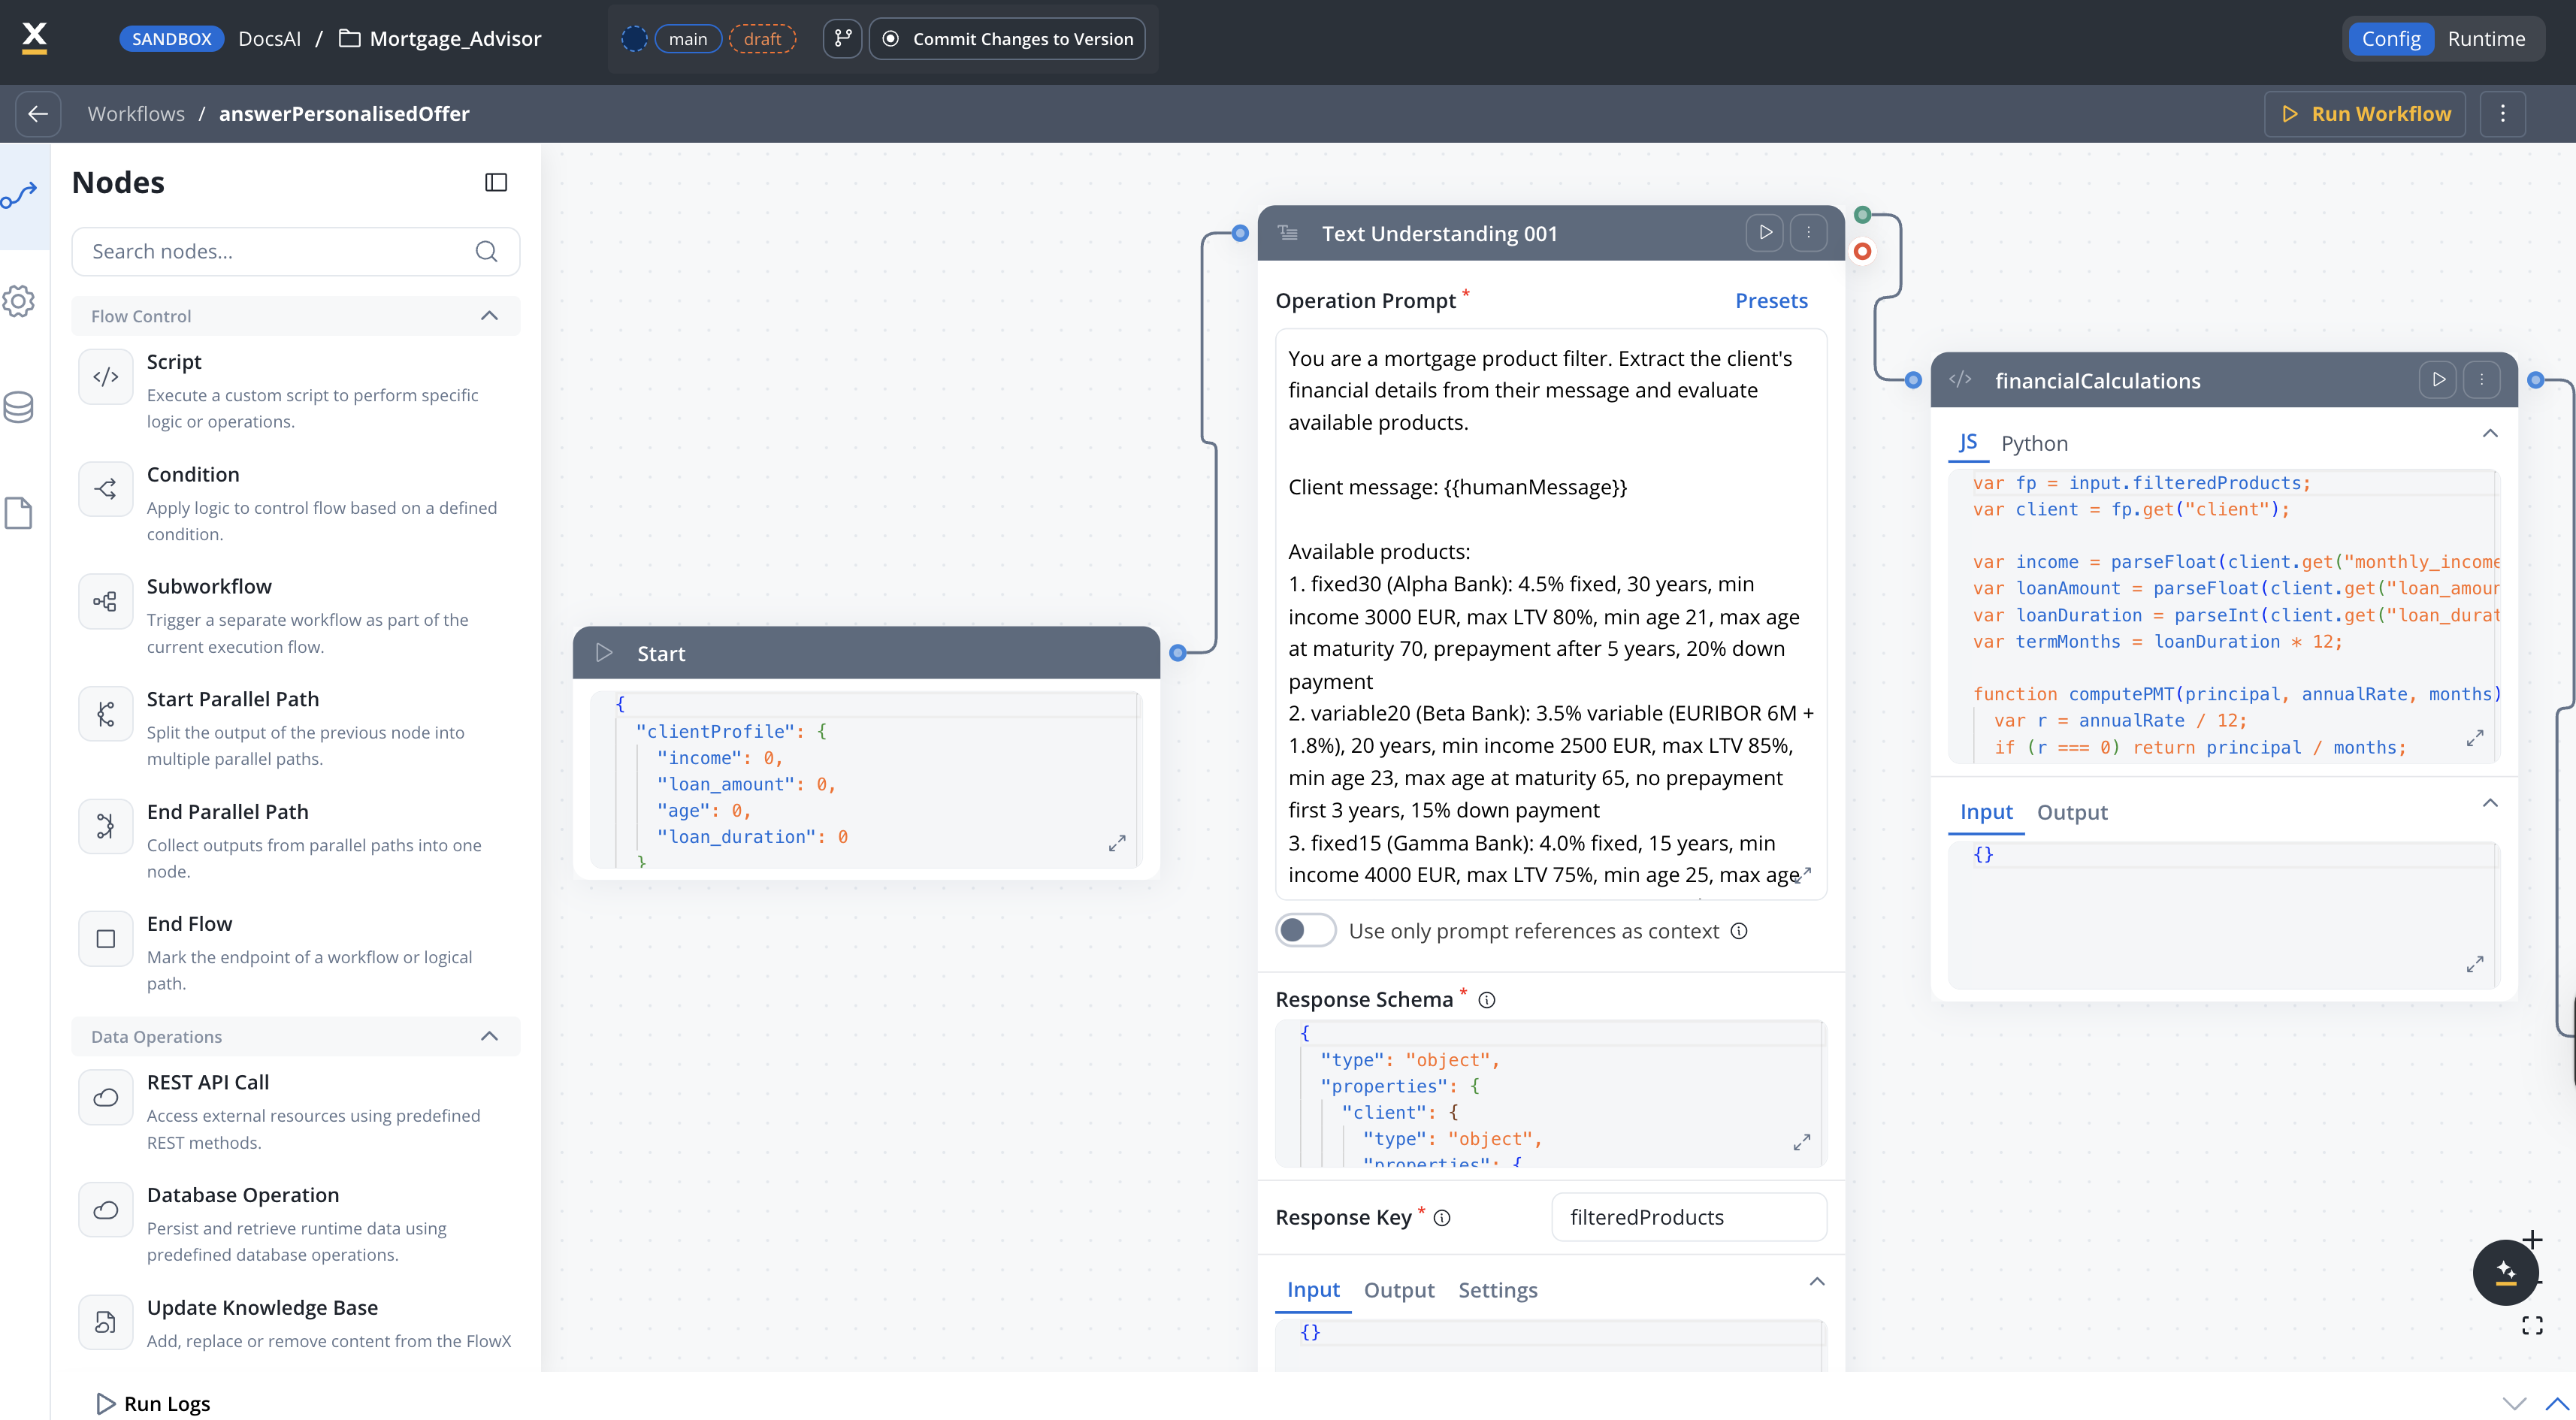Image resolution: width=2576 pixels, height=1420 pixels.
Task: Open the branching icon next to main badge
Action: point(842,38)
